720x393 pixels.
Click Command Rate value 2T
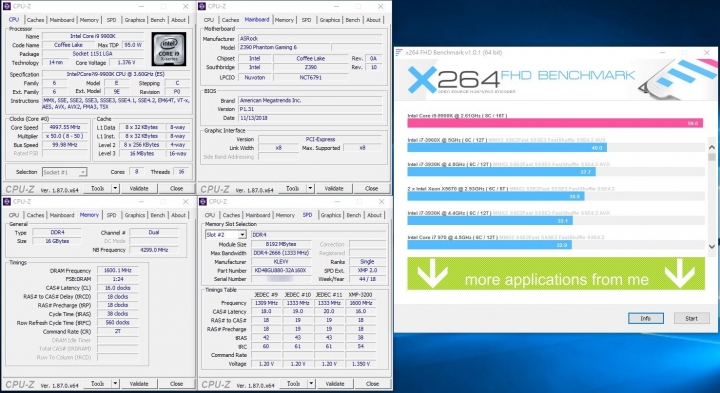118,331
